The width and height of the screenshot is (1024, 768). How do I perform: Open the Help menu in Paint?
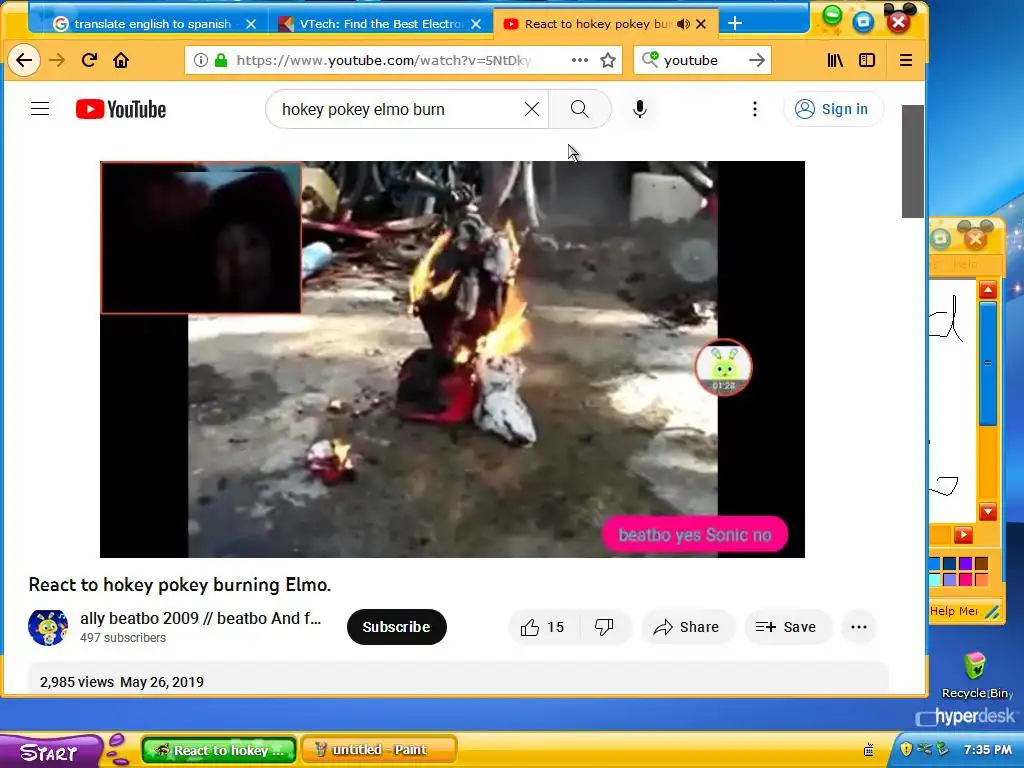(965, 264)
